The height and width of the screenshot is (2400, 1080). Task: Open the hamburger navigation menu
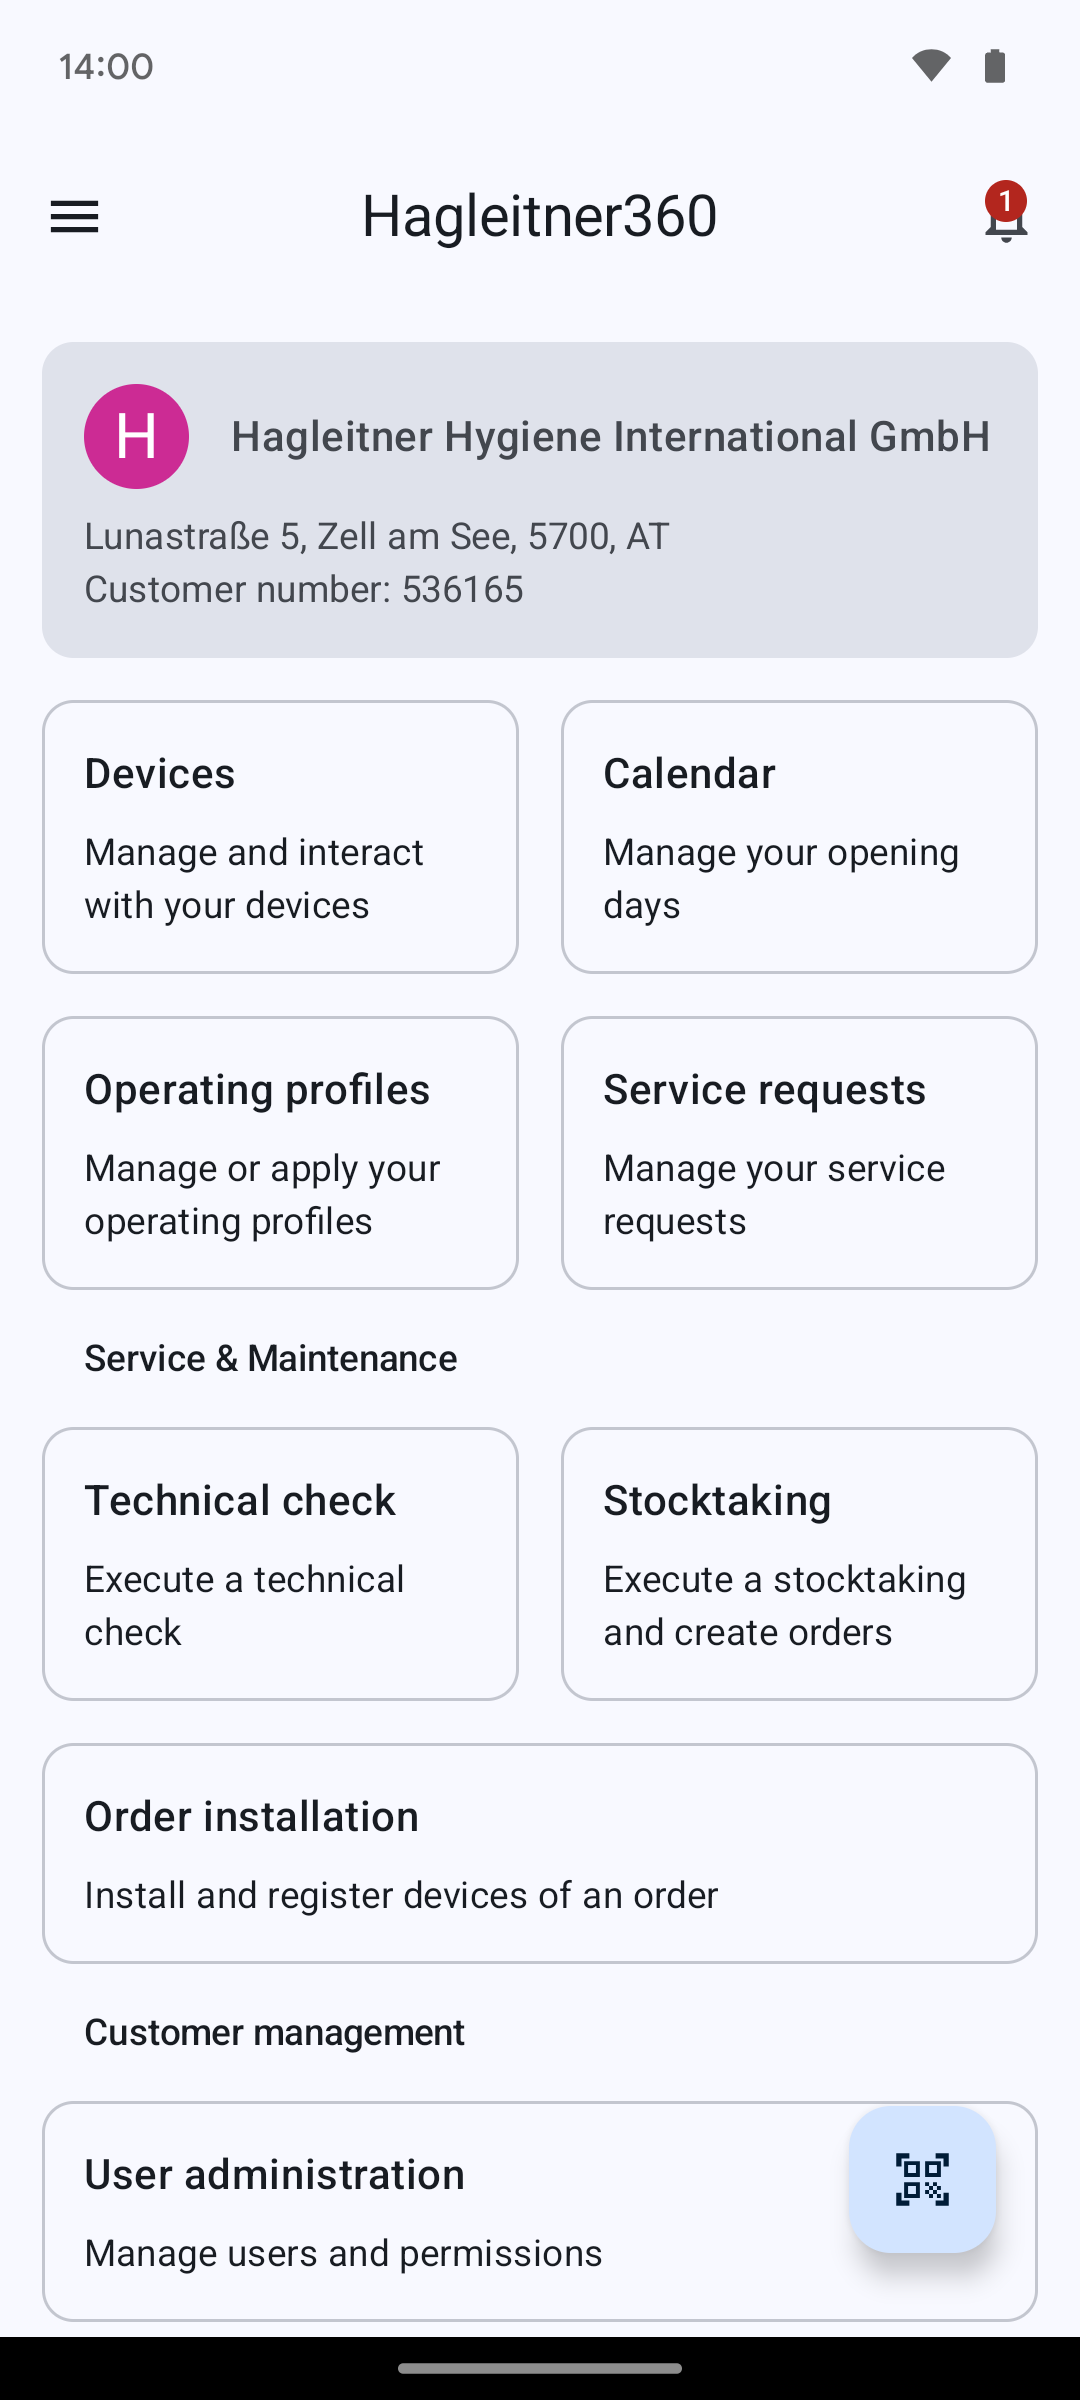point(75,216)
